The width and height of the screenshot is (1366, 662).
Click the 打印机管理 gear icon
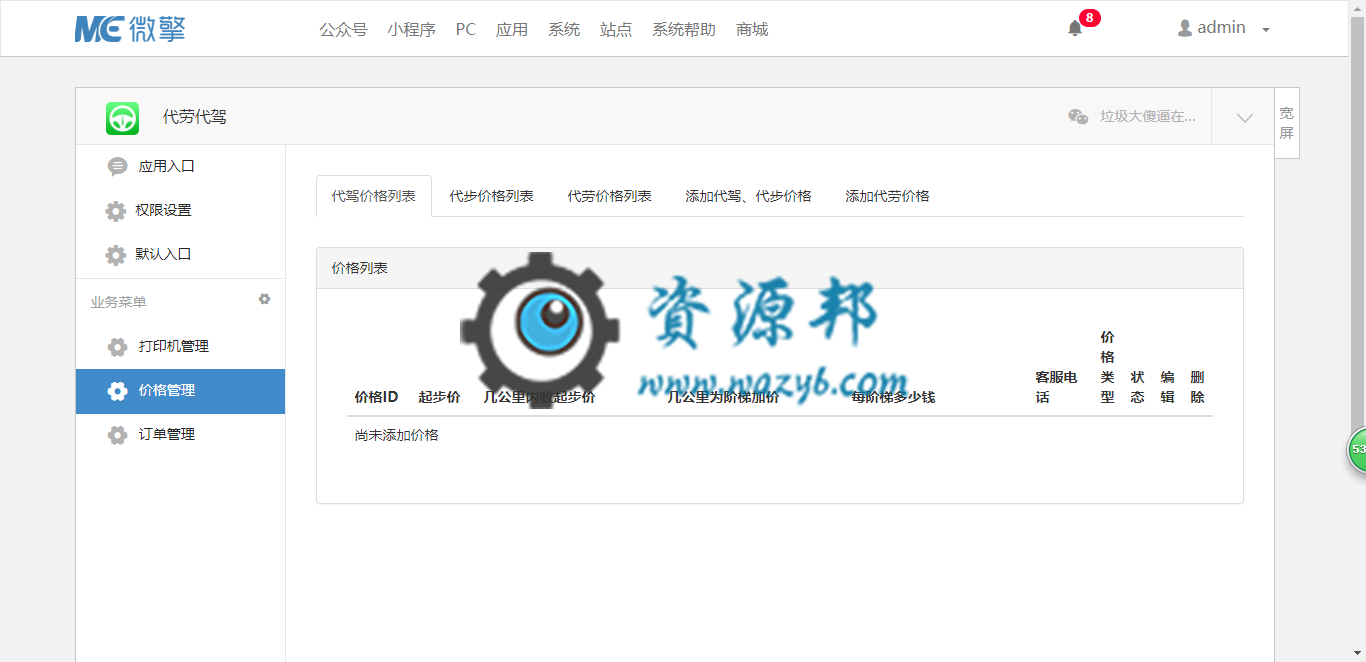point(117,347)
